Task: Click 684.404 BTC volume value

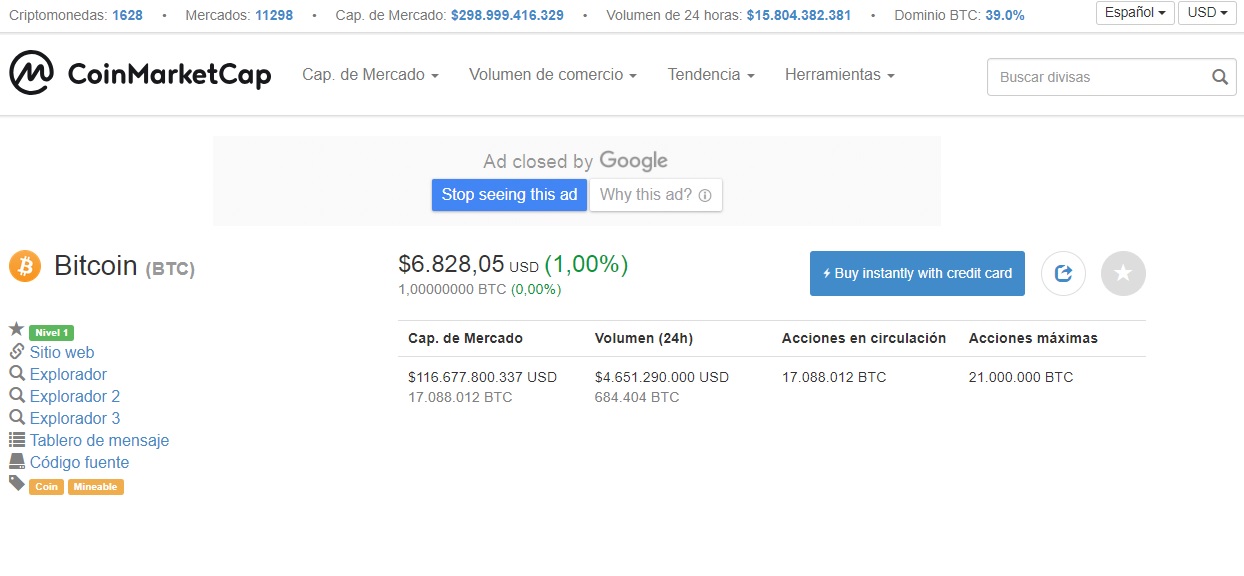Action: (637, 397)
